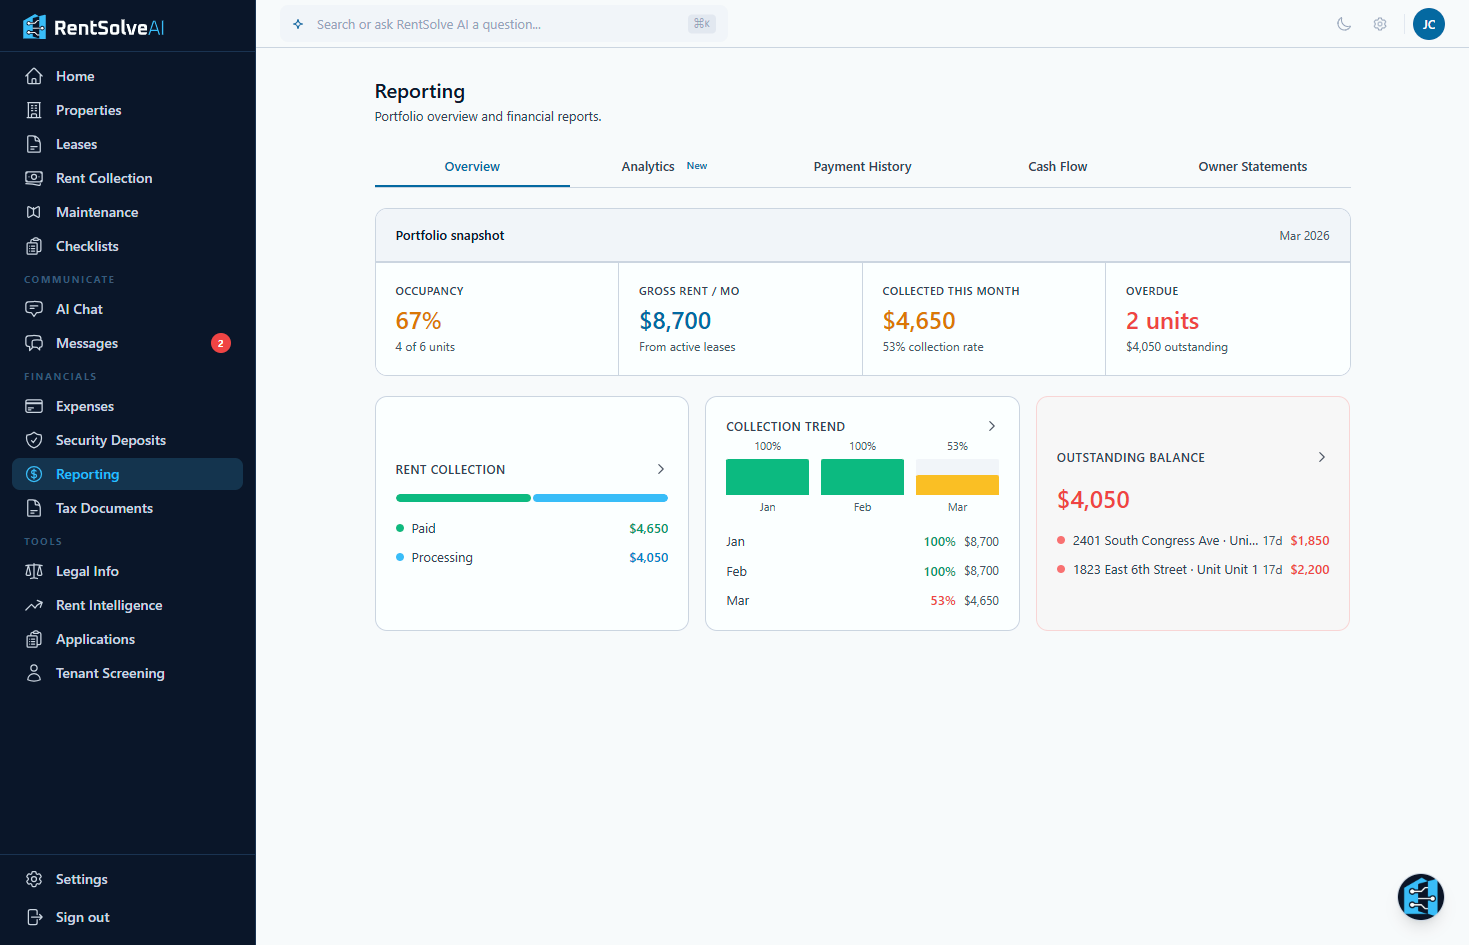
Task: Open the gear settings icon in top bar
Action: [x=1380, y=24]
